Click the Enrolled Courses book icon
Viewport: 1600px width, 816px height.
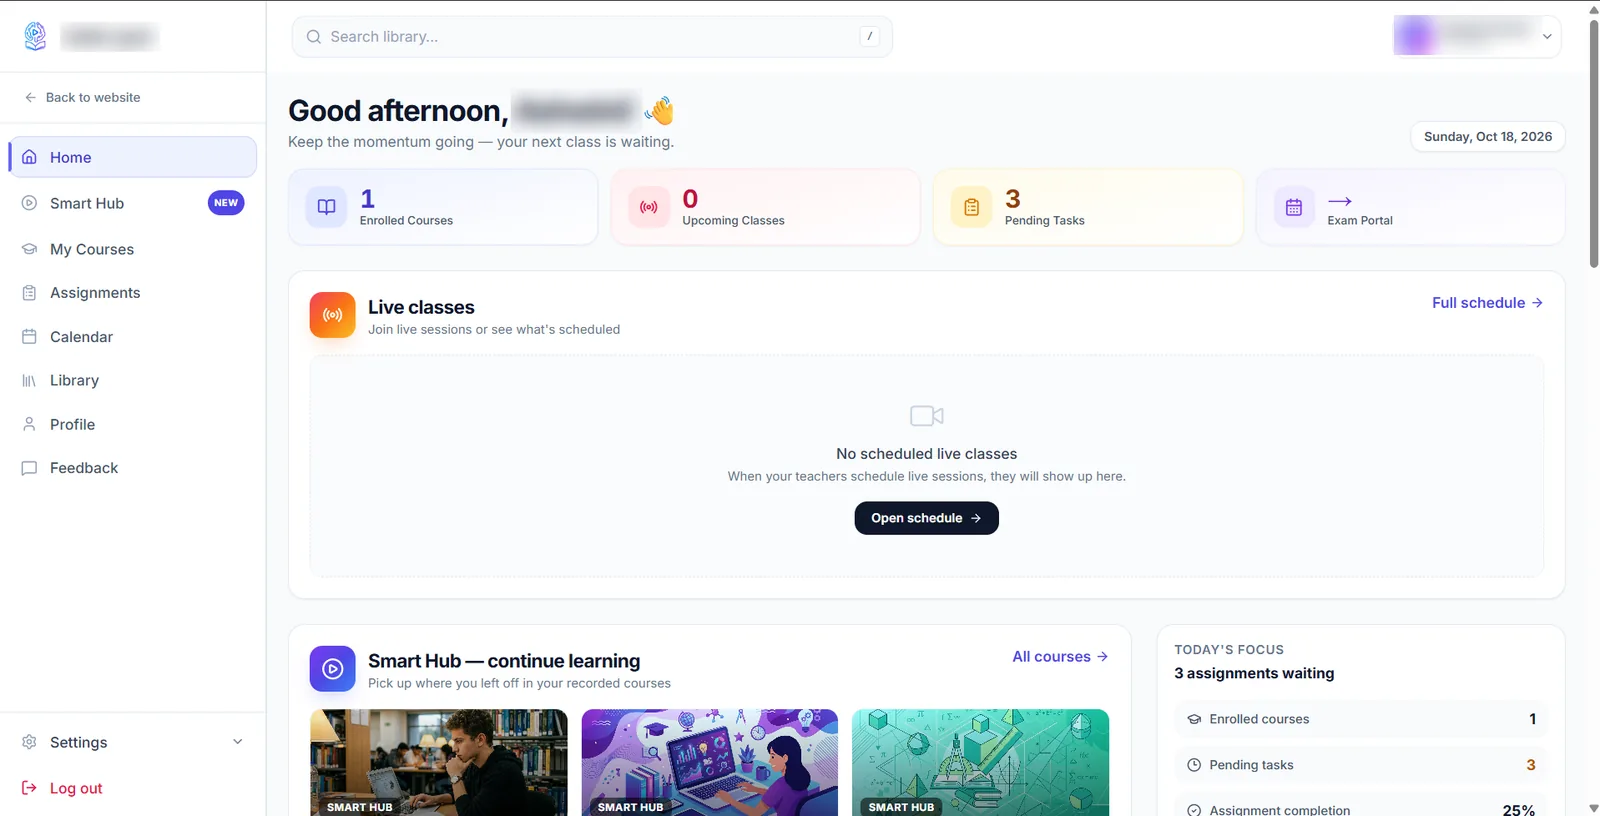326,207
